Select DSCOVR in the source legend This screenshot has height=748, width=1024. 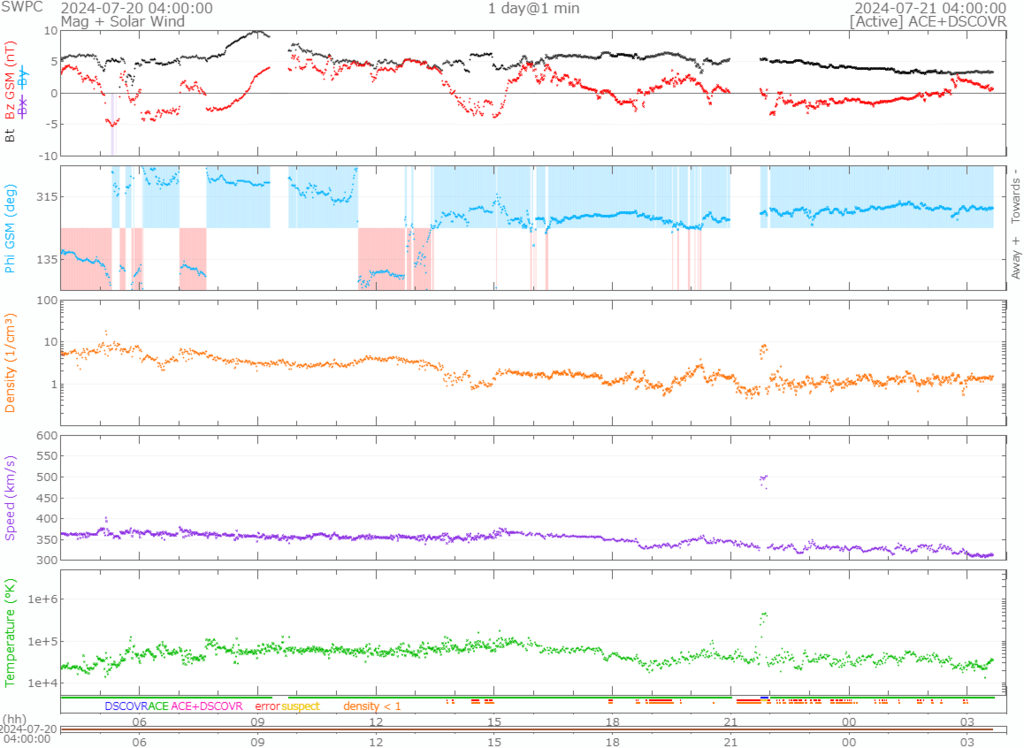tap(126, 706)
